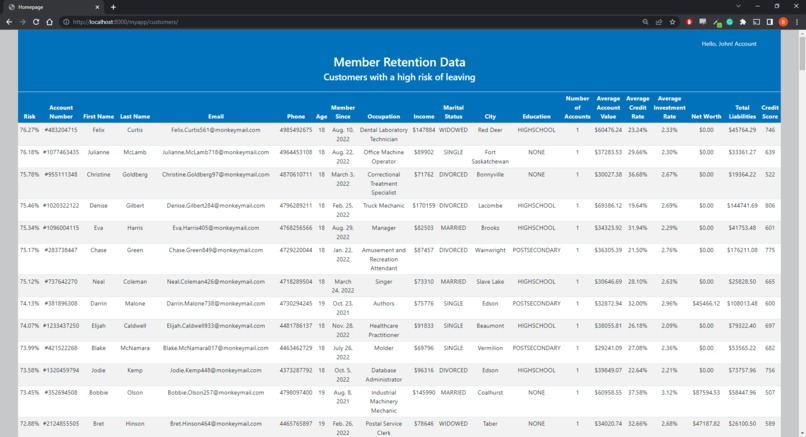806x437 pixels.
Task: Select the Homepage browser tab
Action: pos(53,7)
